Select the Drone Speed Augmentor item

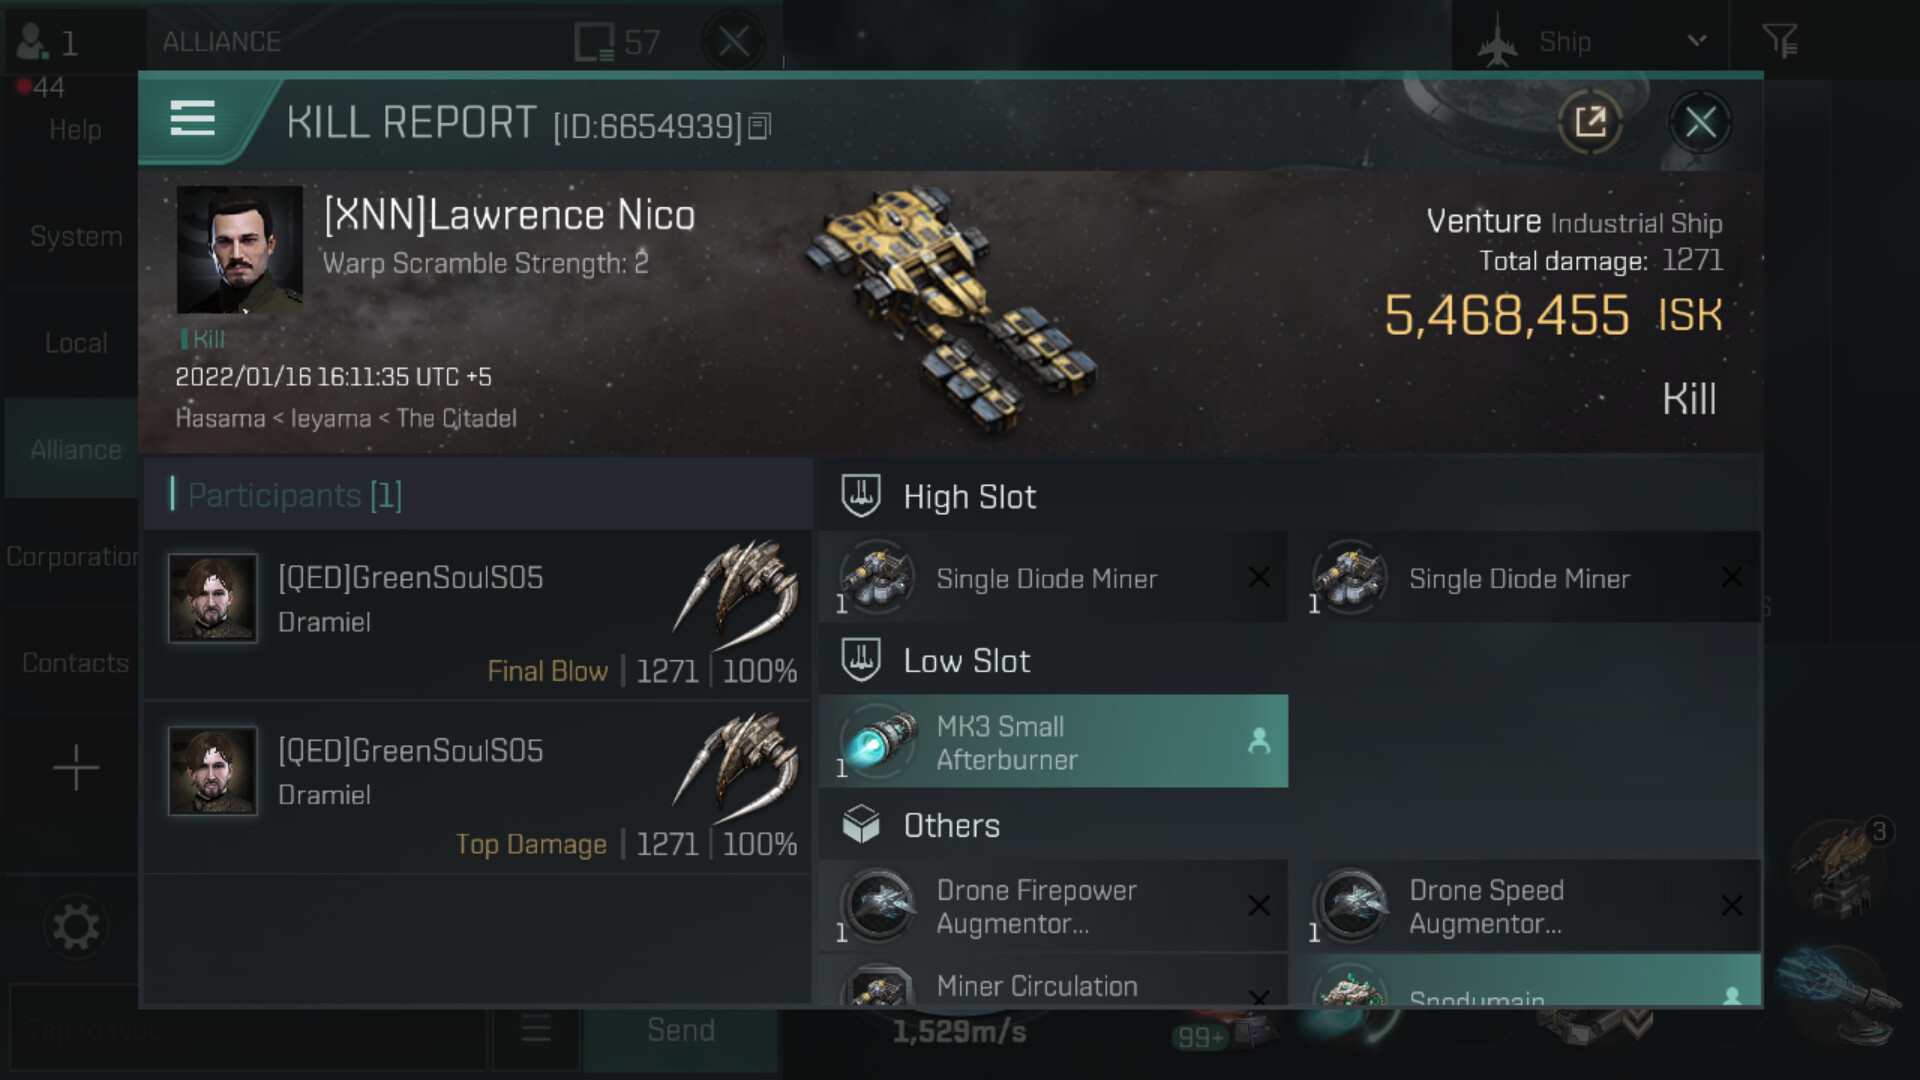[1525, 906]
